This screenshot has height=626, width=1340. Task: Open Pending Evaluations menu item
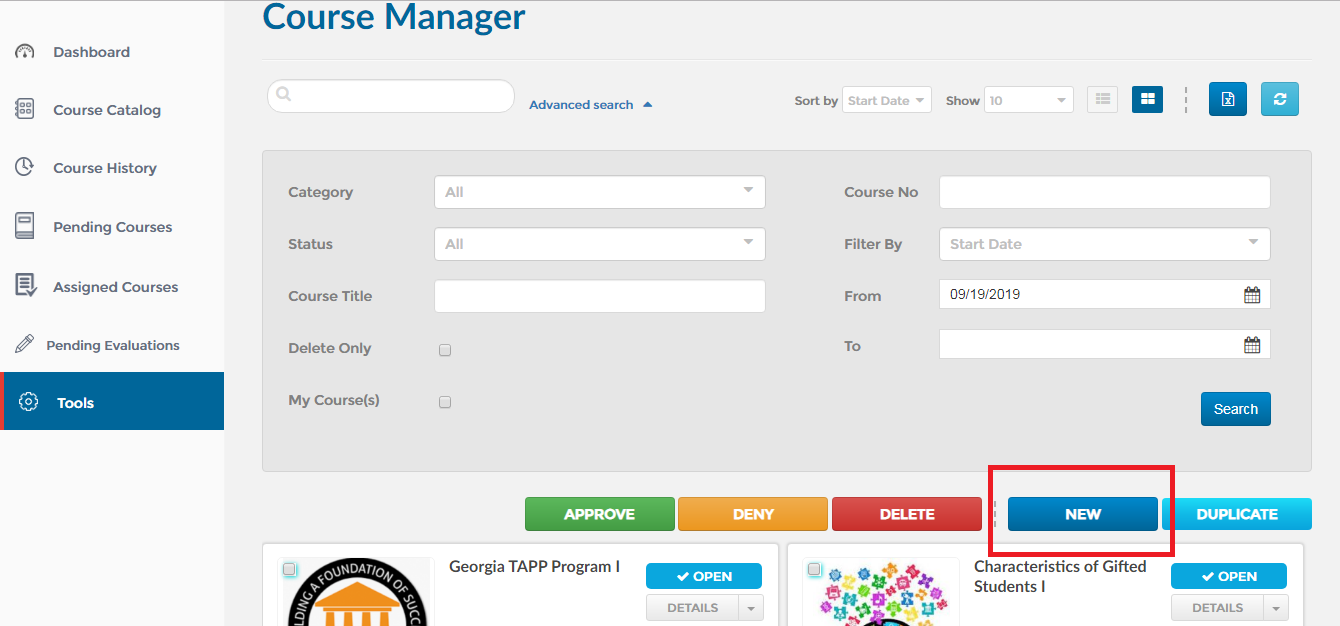pyautogui.click(x=112, y=345)
